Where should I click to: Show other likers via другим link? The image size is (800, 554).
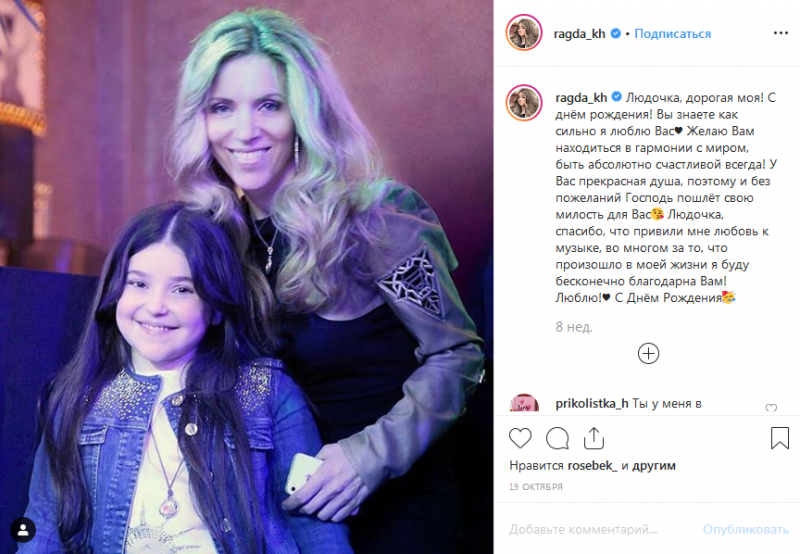pos(654,465)
